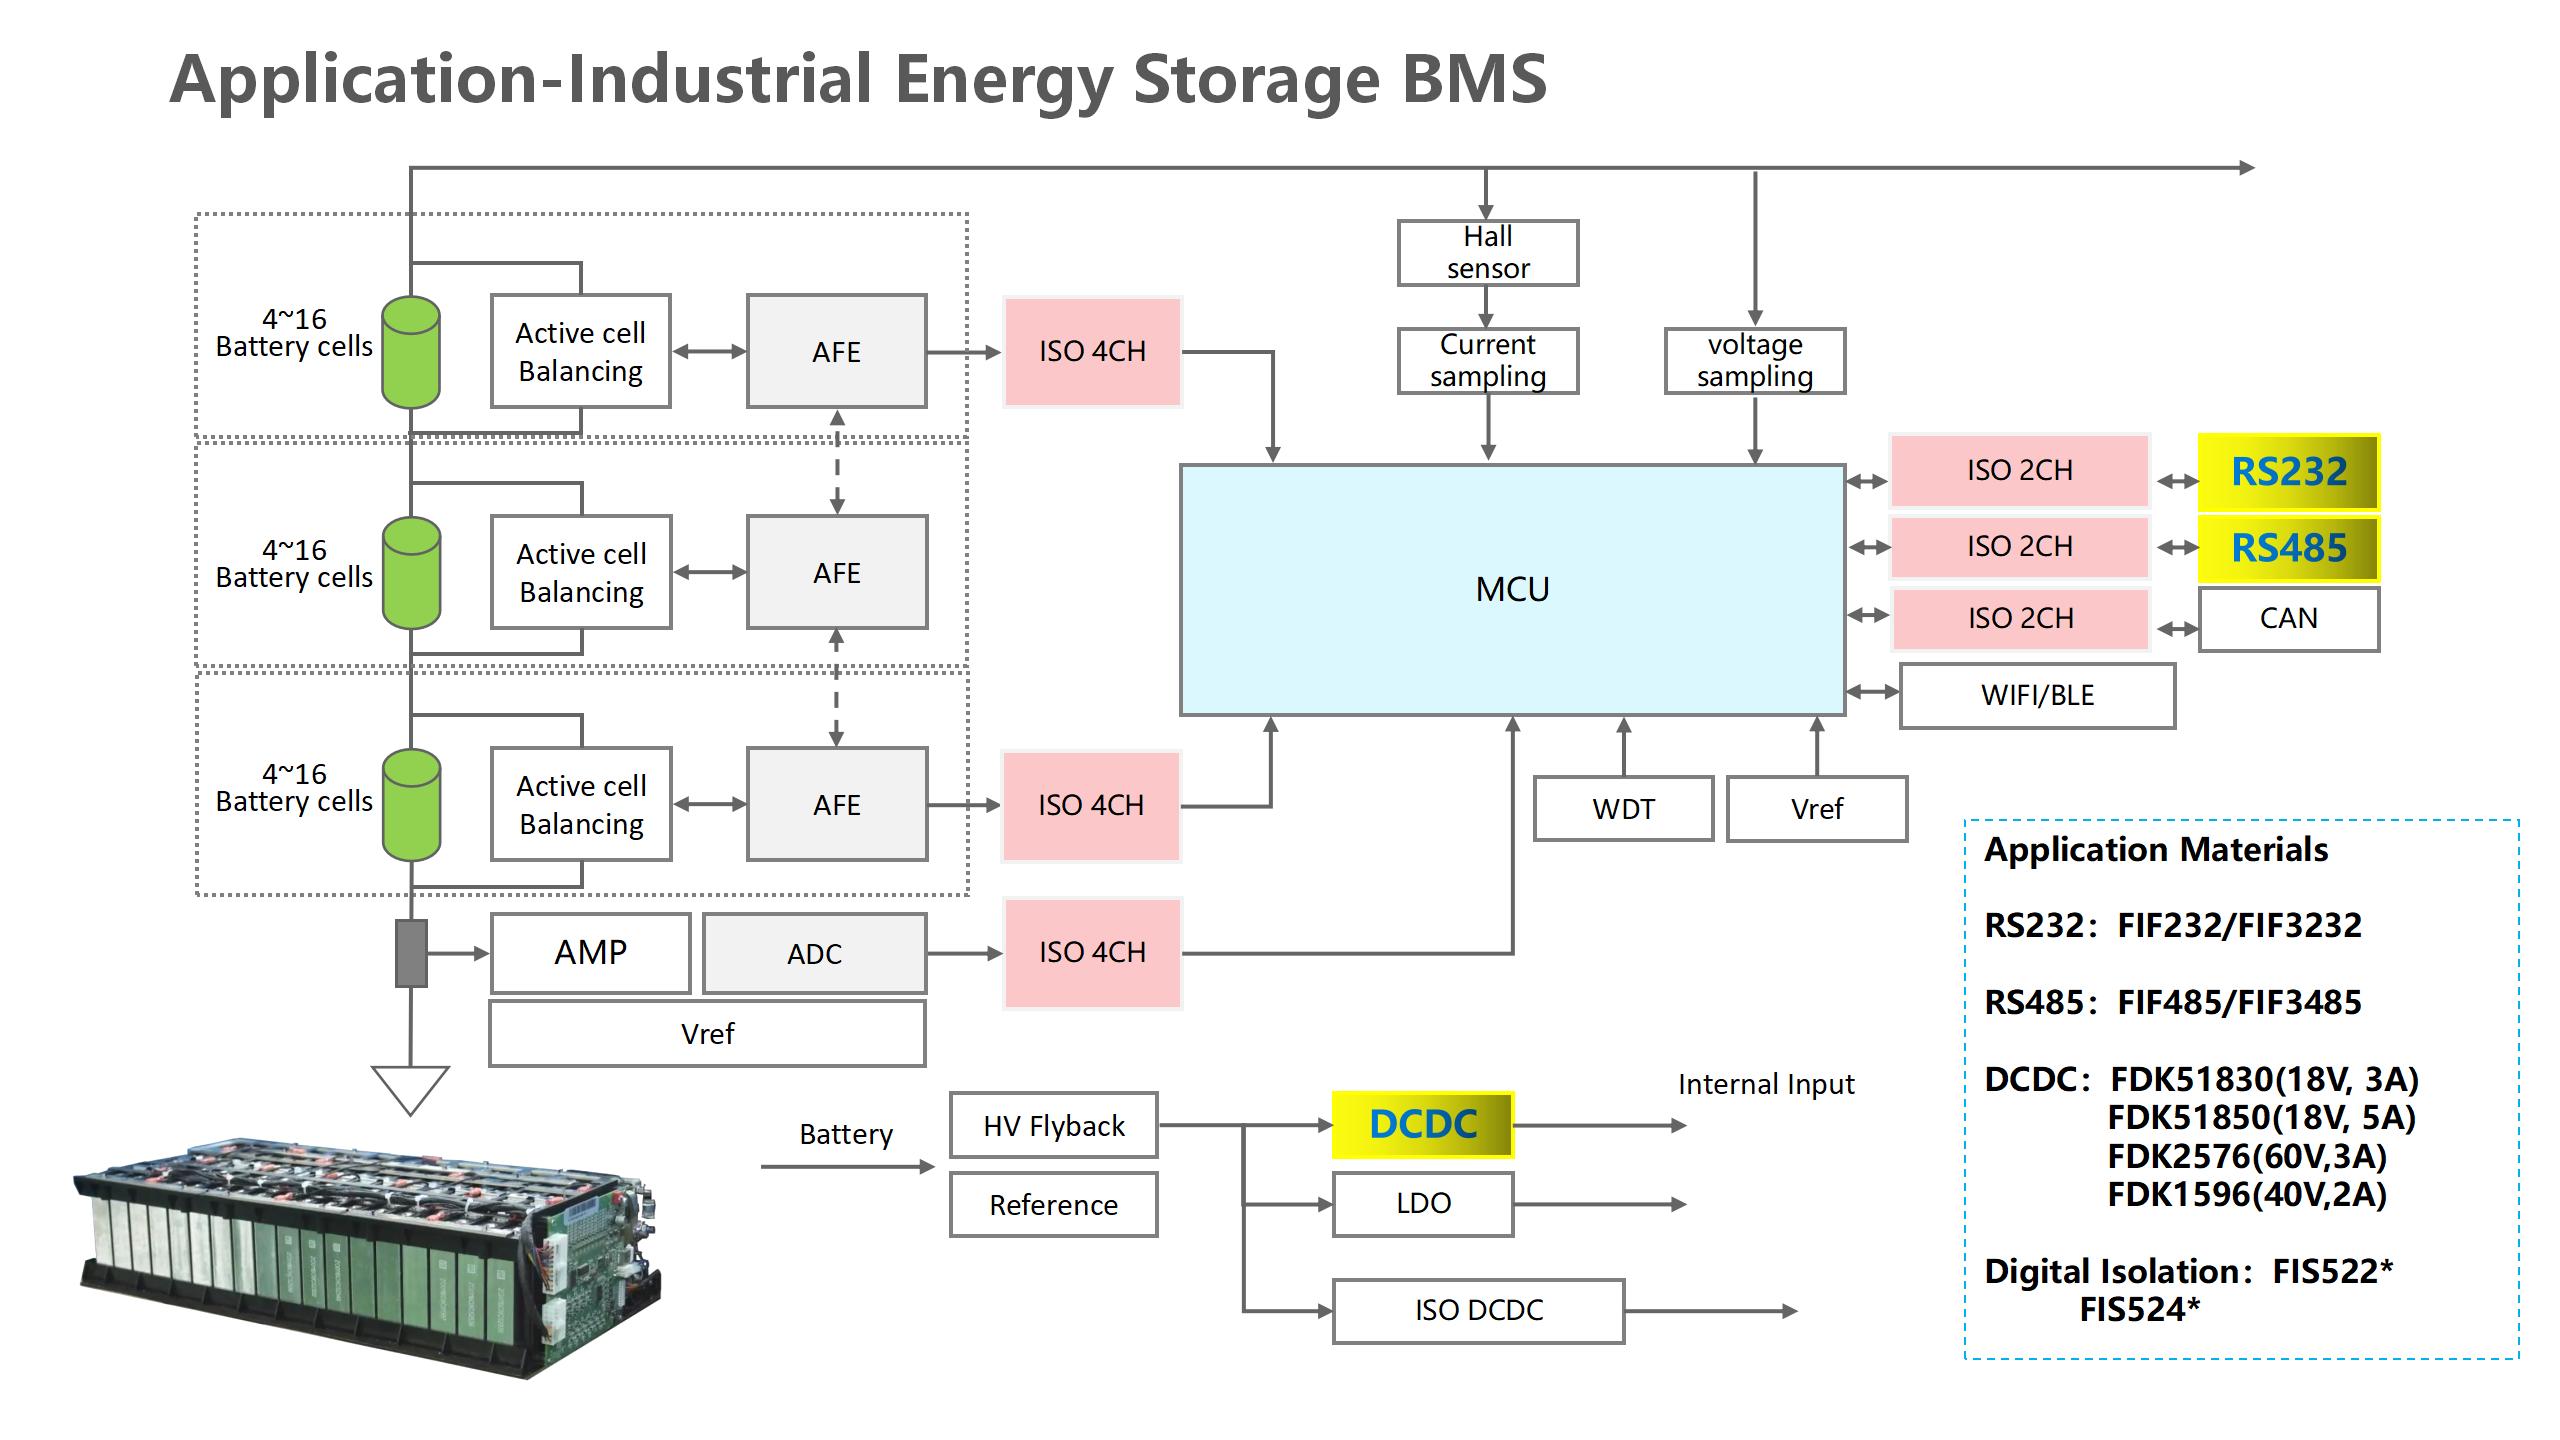
Task: Click the ISO 4CH block fed by ADC
Action: click(x=1092, y=953)
